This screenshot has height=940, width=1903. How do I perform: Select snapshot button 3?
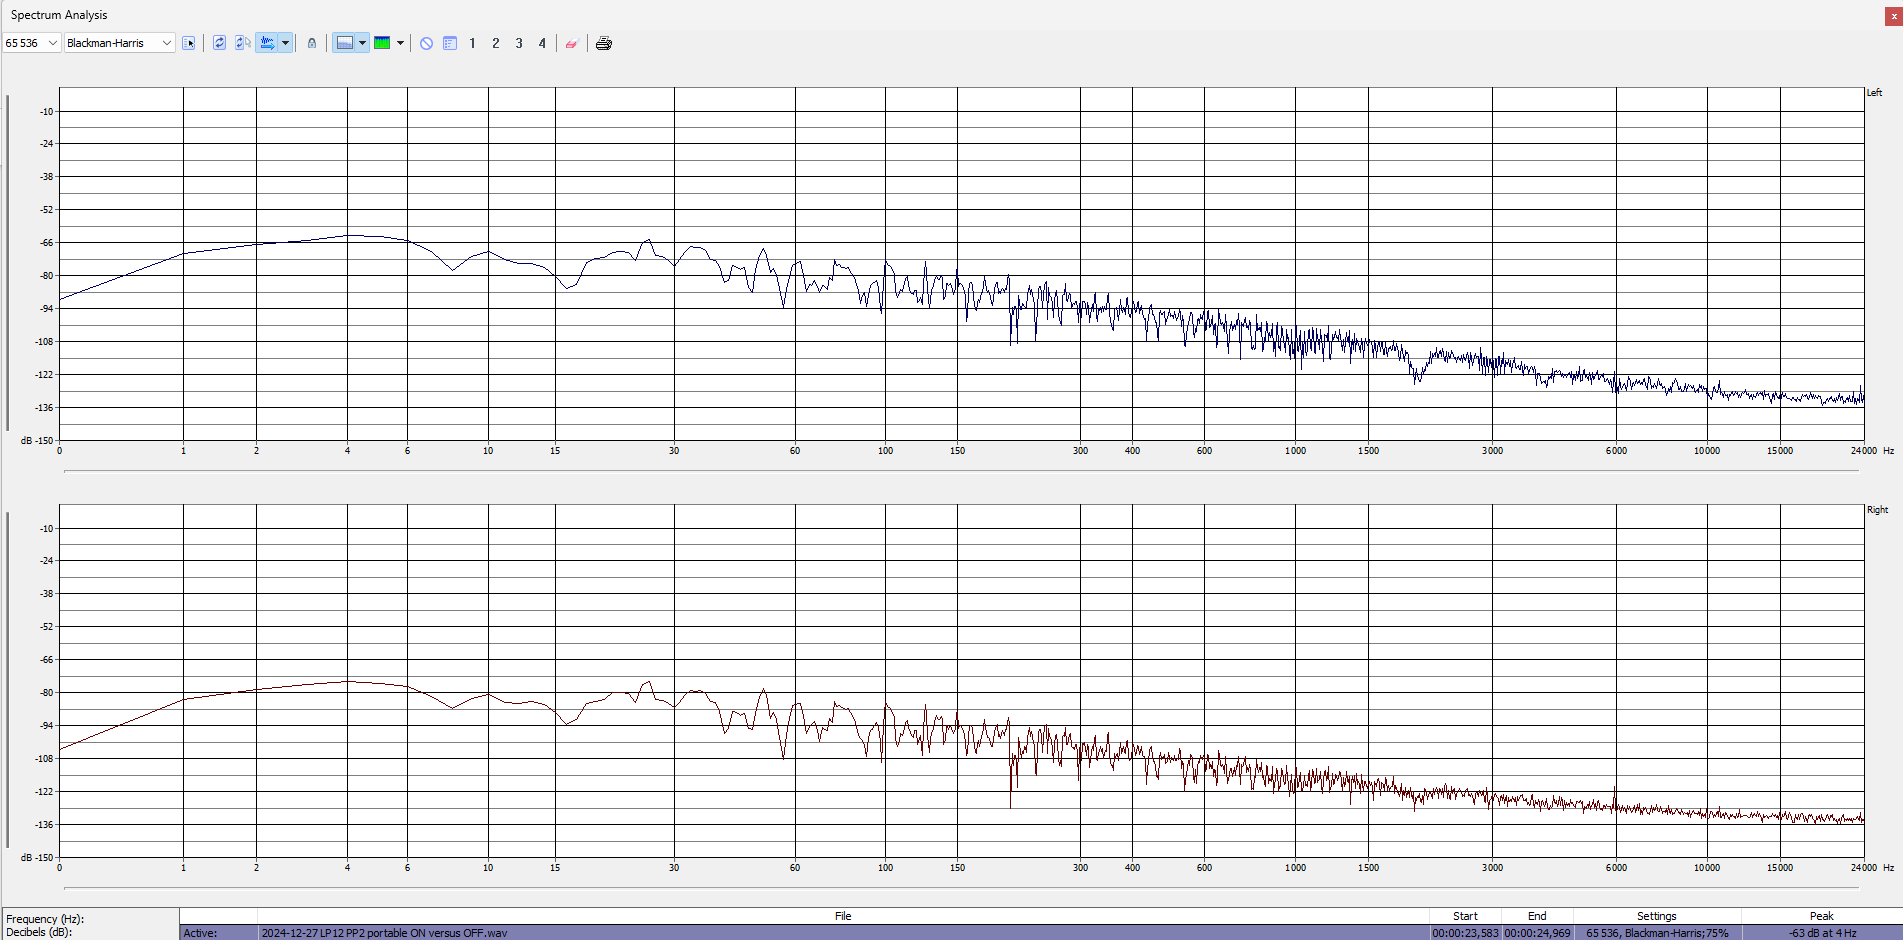click(x=519, y=43)
